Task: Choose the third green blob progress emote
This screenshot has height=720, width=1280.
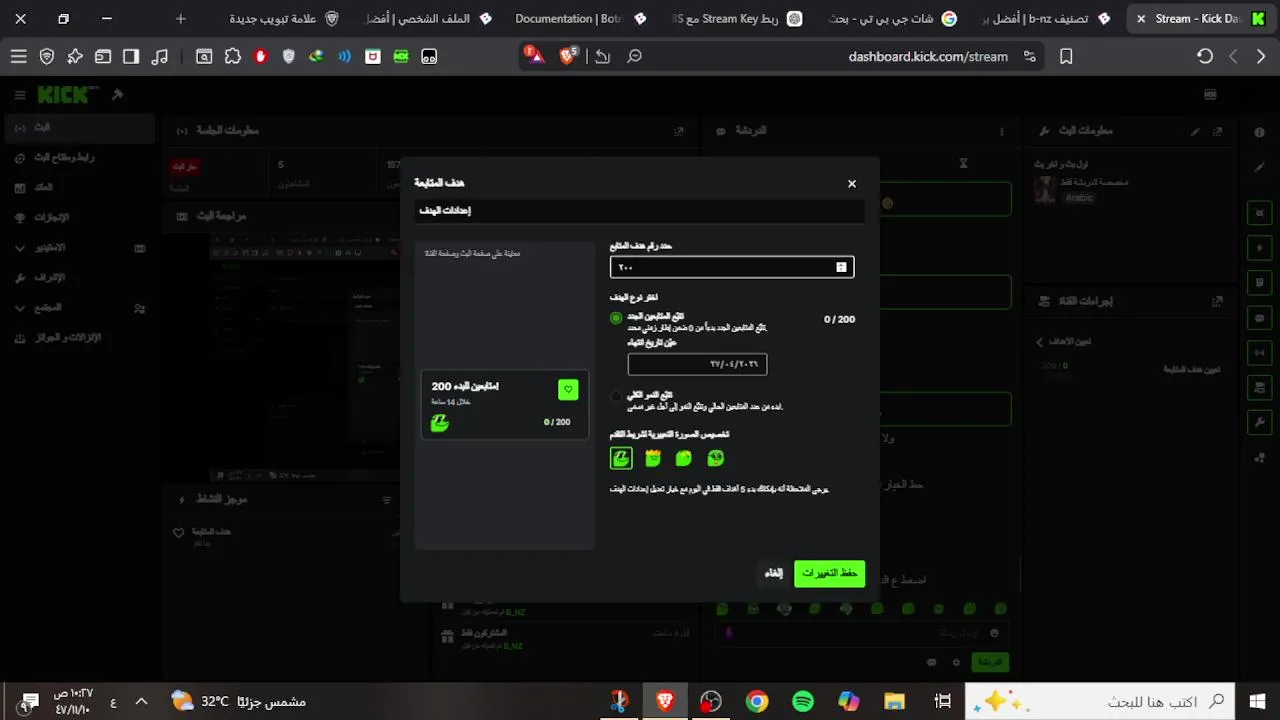Action: (684, 458)
